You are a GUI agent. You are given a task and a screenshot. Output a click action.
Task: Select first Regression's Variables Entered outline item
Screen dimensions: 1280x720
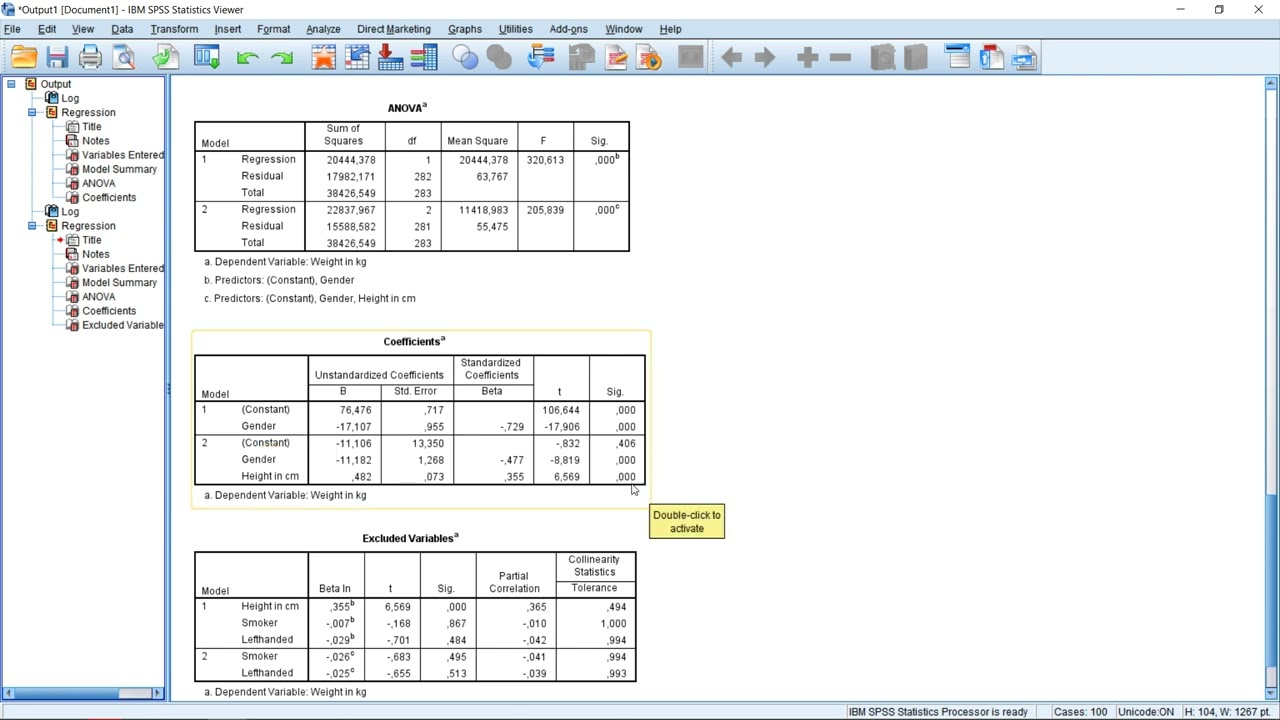pos(123,155)
